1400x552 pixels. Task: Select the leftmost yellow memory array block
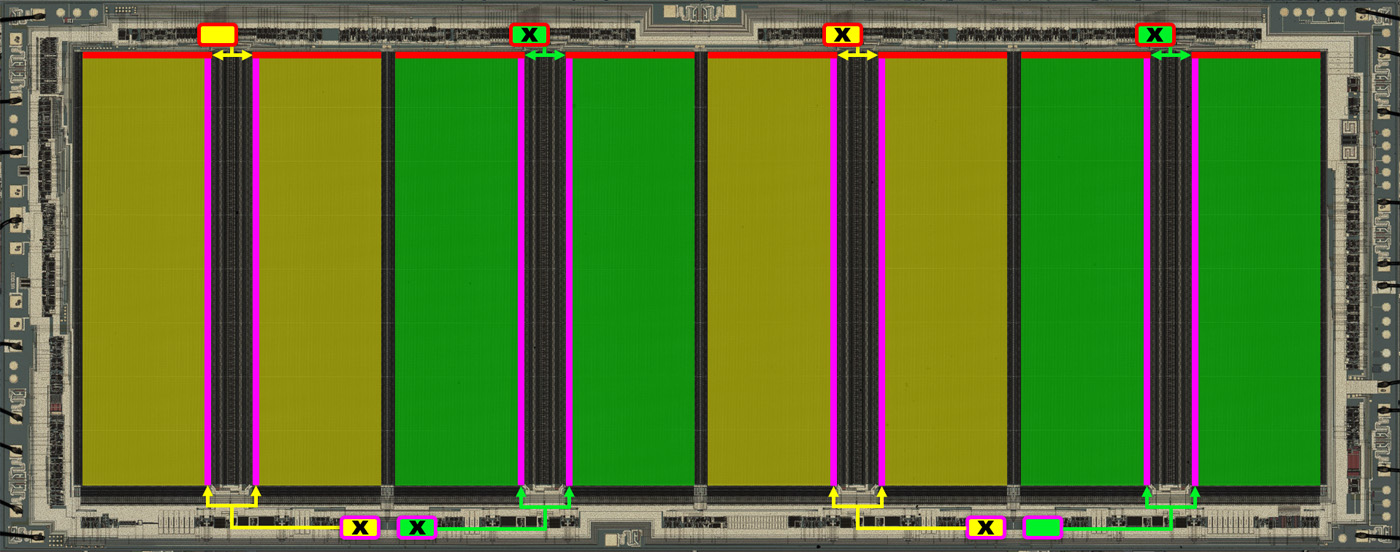point(142,270)
